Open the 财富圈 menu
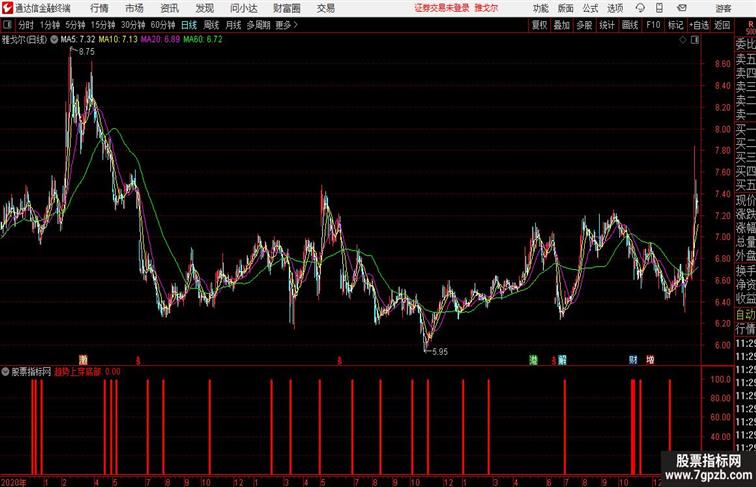This screenshot has width=756, height=487. click(x=287, y=8)
